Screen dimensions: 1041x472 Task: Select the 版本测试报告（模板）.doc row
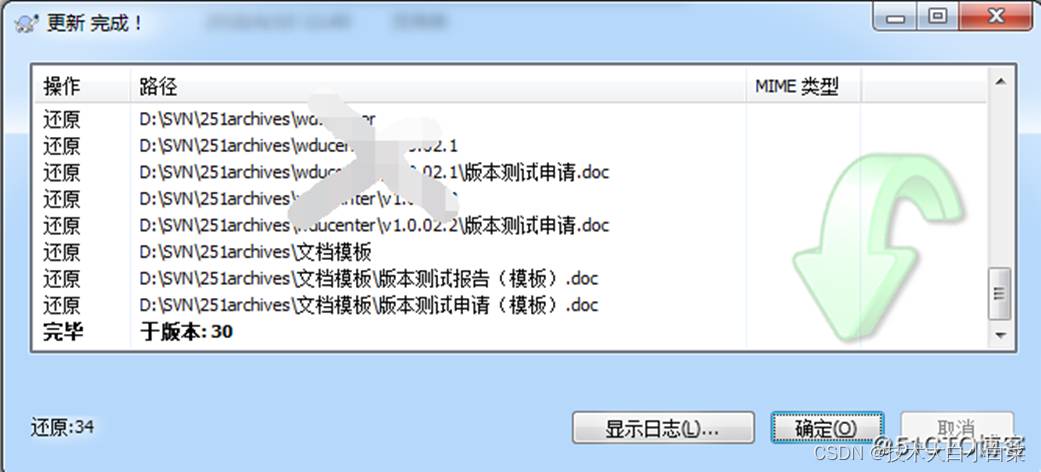[x=510, y=278]
